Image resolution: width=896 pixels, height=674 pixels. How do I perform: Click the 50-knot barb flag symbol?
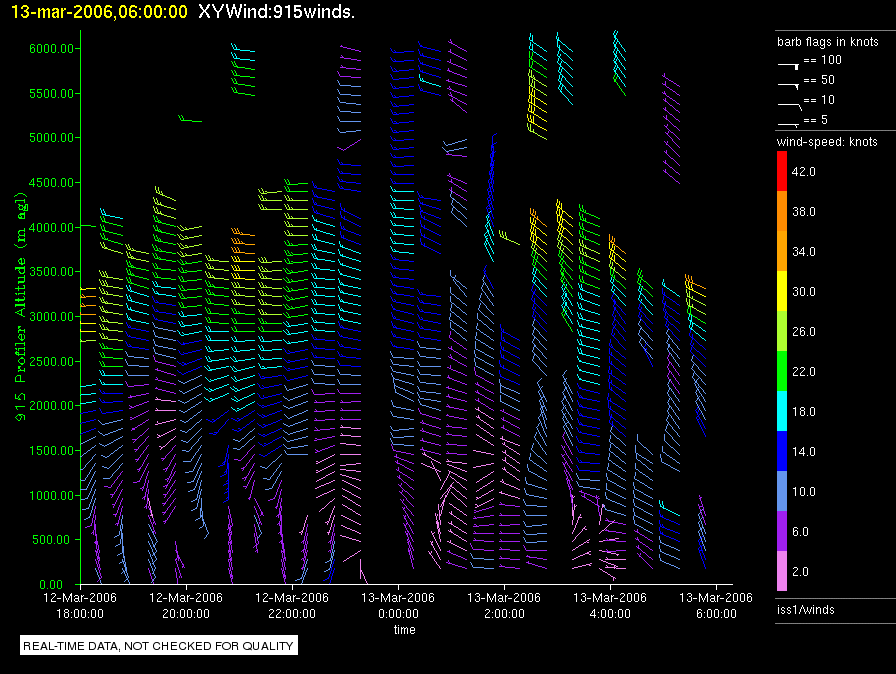coord(789,84)
